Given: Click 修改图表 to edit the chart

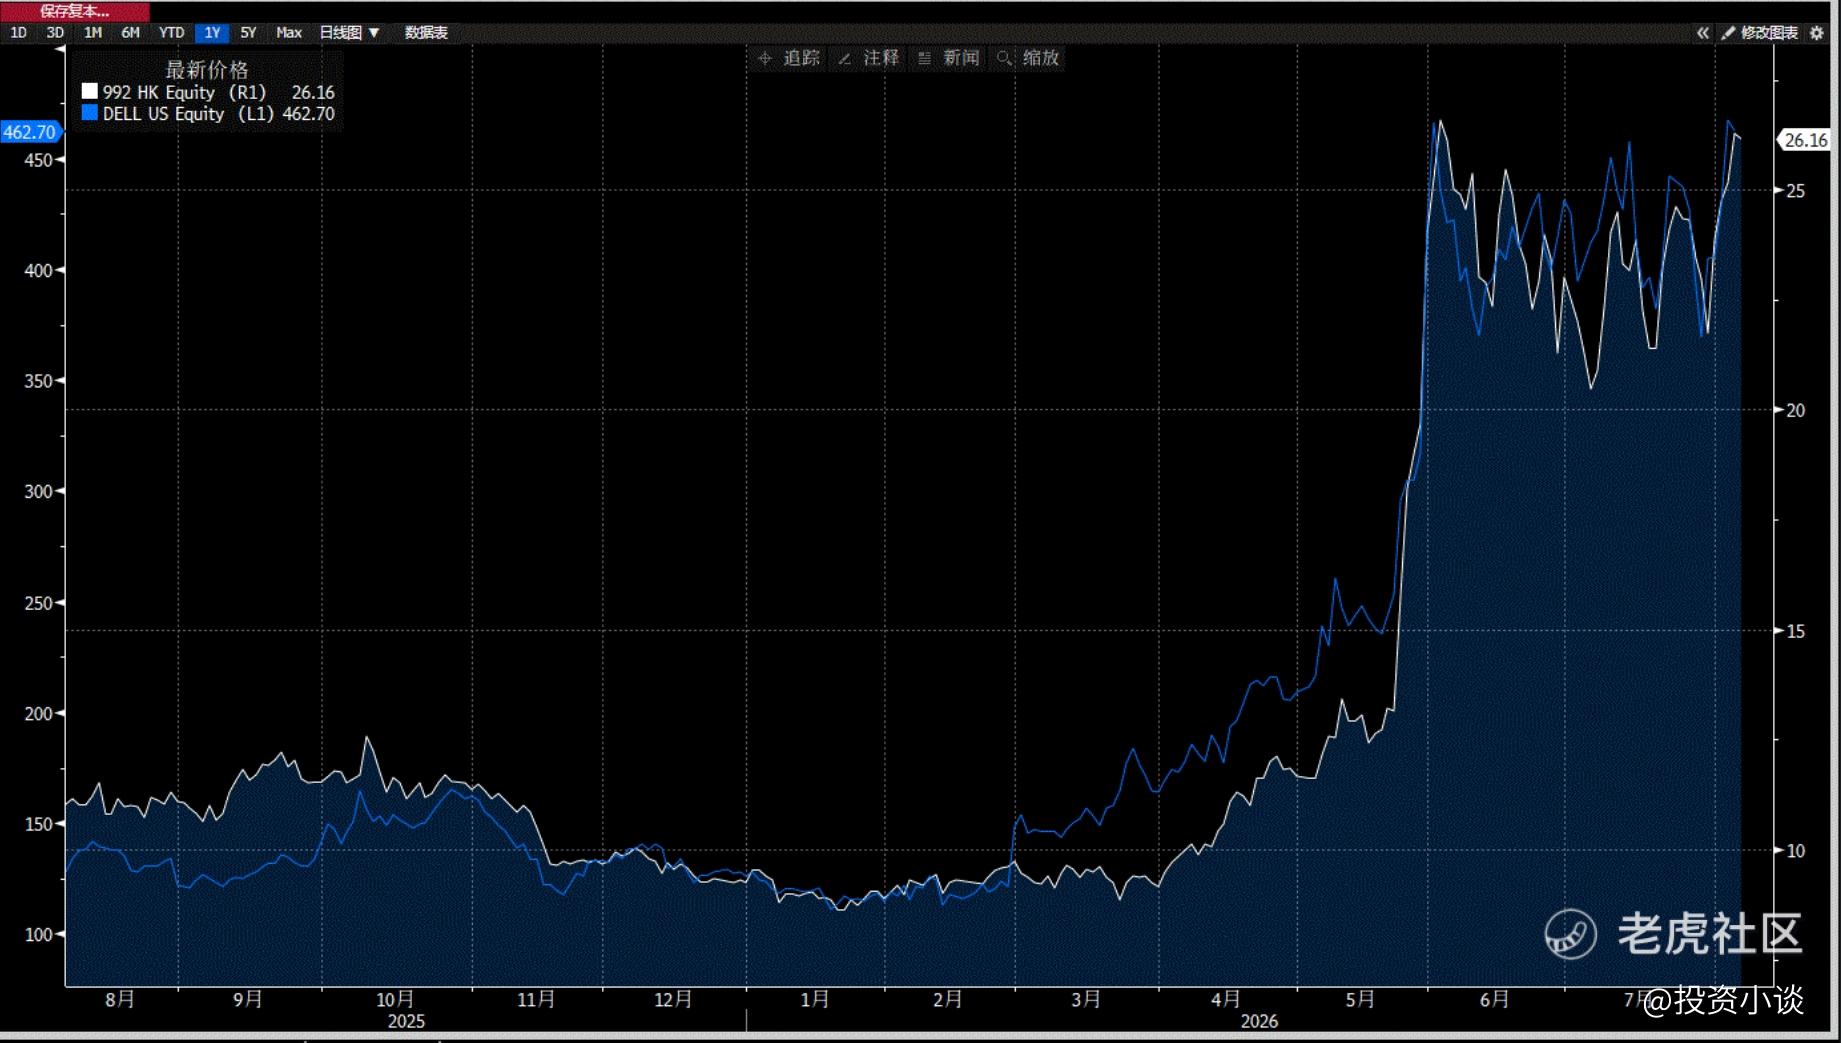Looking at the screenshot, I should point(1760,33).
